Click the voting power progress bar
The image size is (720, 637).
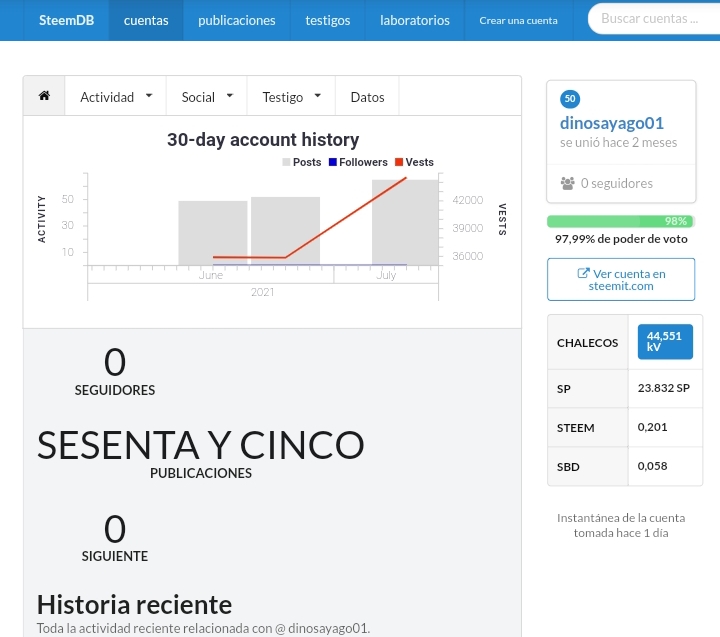(620, 221)
